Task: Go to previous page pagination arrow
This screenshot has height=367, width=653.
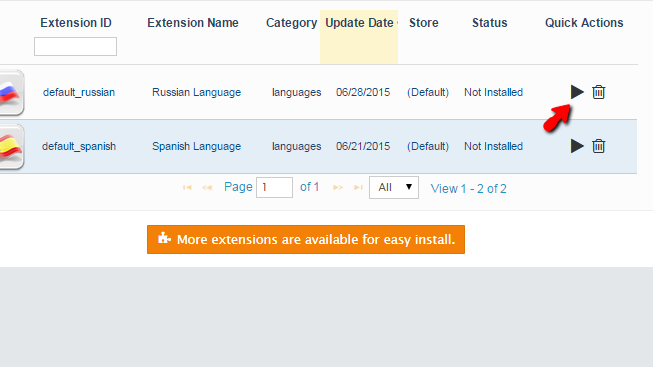Action: pyautogui.click(x=207, y=187)
